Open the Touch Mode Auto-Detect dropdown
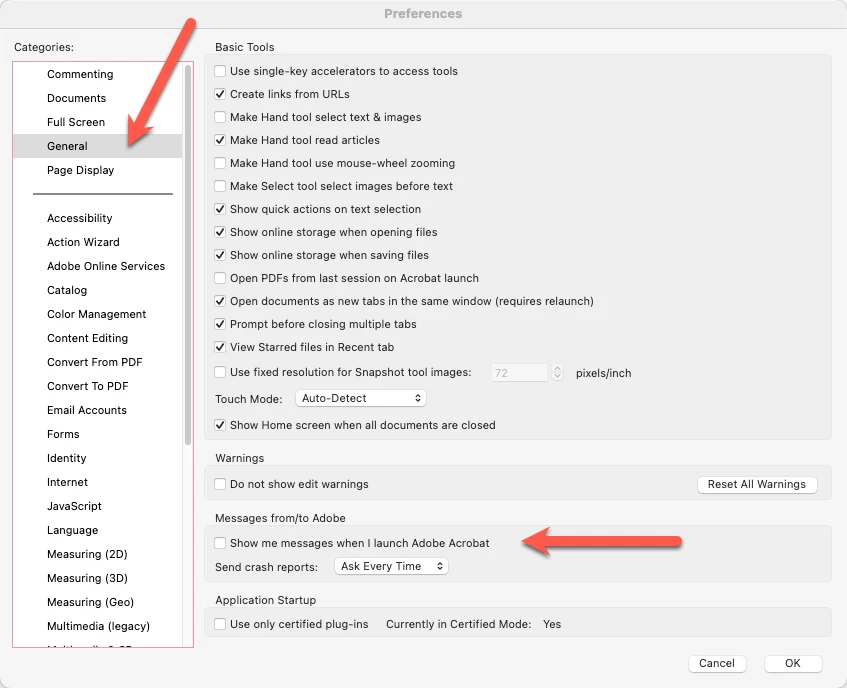The image size is (847, 688). 361,399
